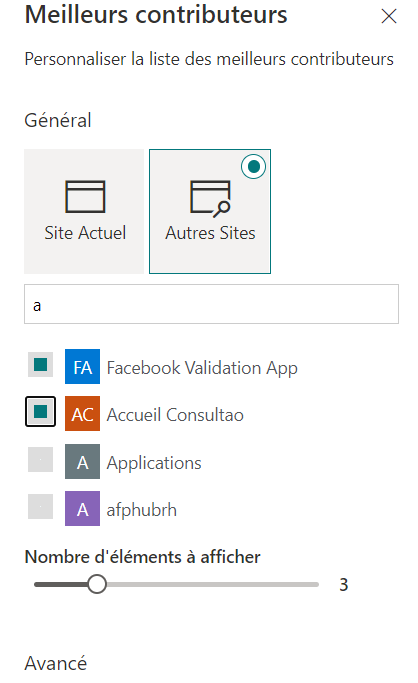The height and width of the screenshot is (683, 418).
Task: Check the Applications site checkbox
Action: (40, 460)
